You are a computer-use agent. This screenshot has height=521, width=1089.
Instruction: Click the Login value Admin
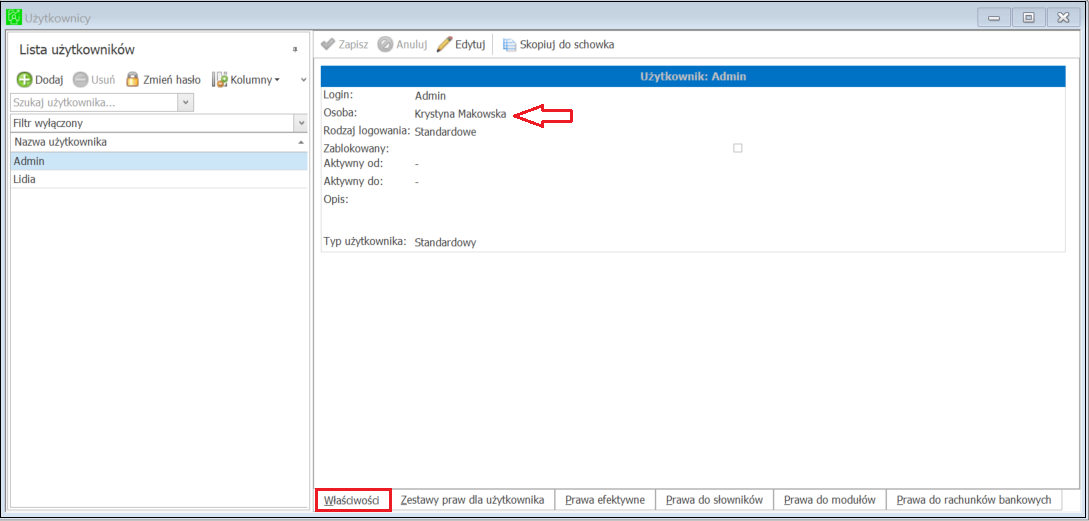coord(430,96)
